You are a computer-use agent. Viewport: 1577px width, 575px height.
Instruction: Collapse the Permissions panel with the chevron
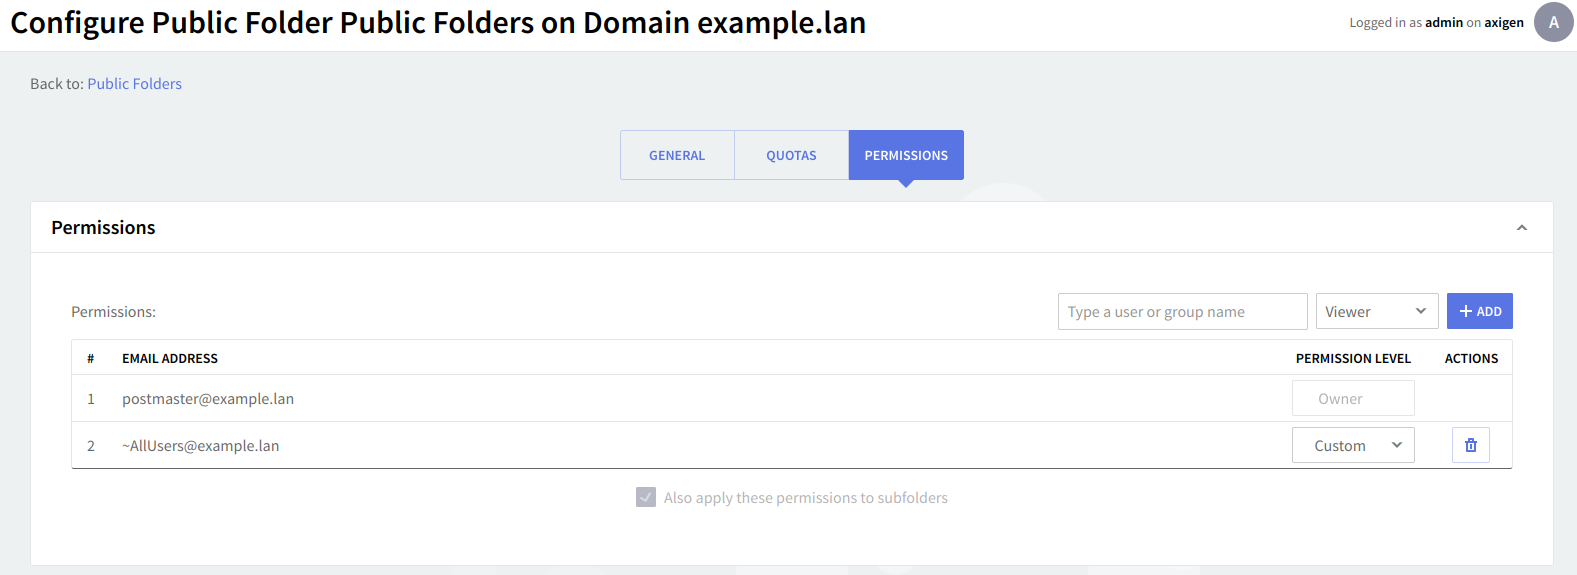tap(1521, 228)
